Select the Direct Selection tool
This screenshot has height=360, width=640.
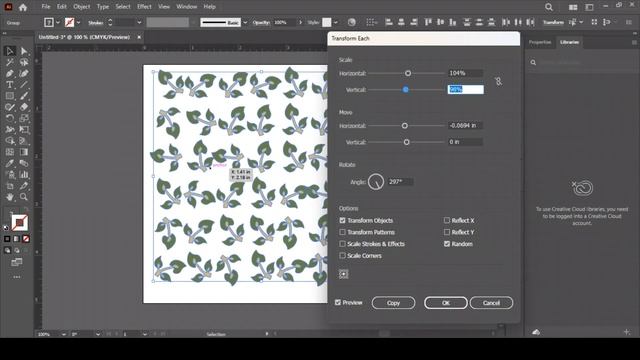pyautogui.click(x=24, y=51)
